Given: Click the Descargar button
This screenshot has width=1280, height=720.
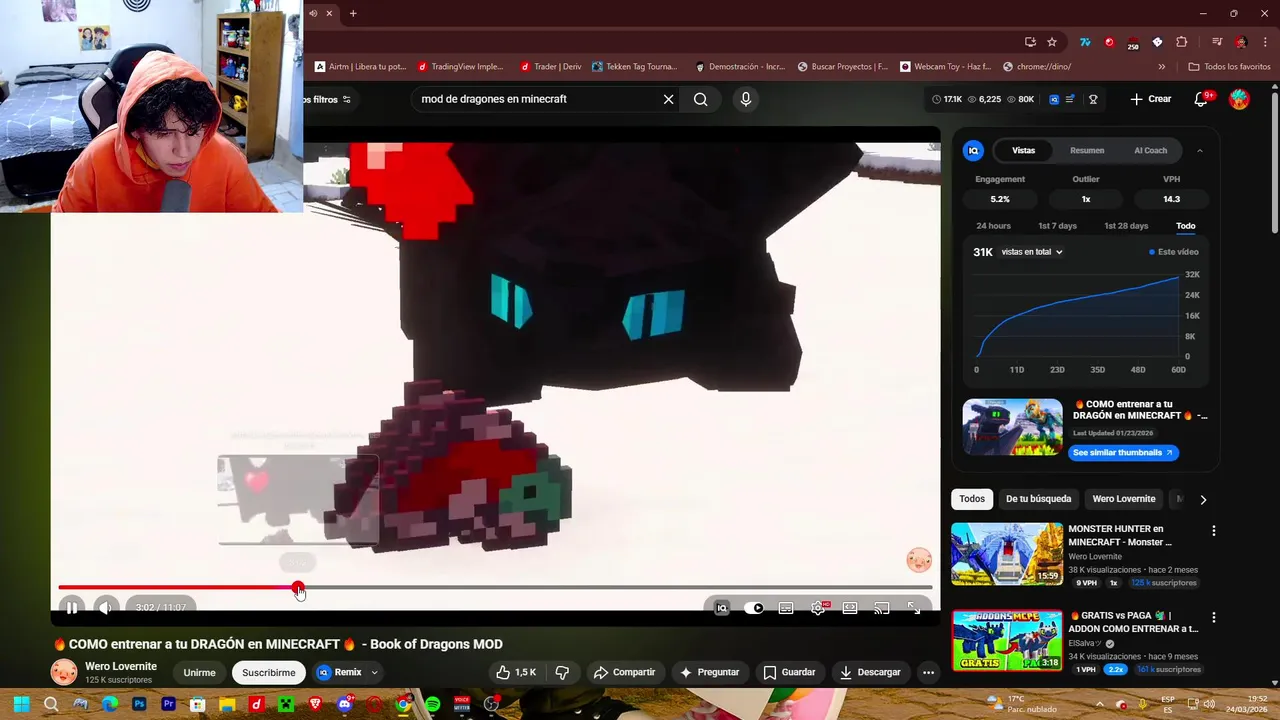Looking at the screenshot, I should tap(870, 672).
